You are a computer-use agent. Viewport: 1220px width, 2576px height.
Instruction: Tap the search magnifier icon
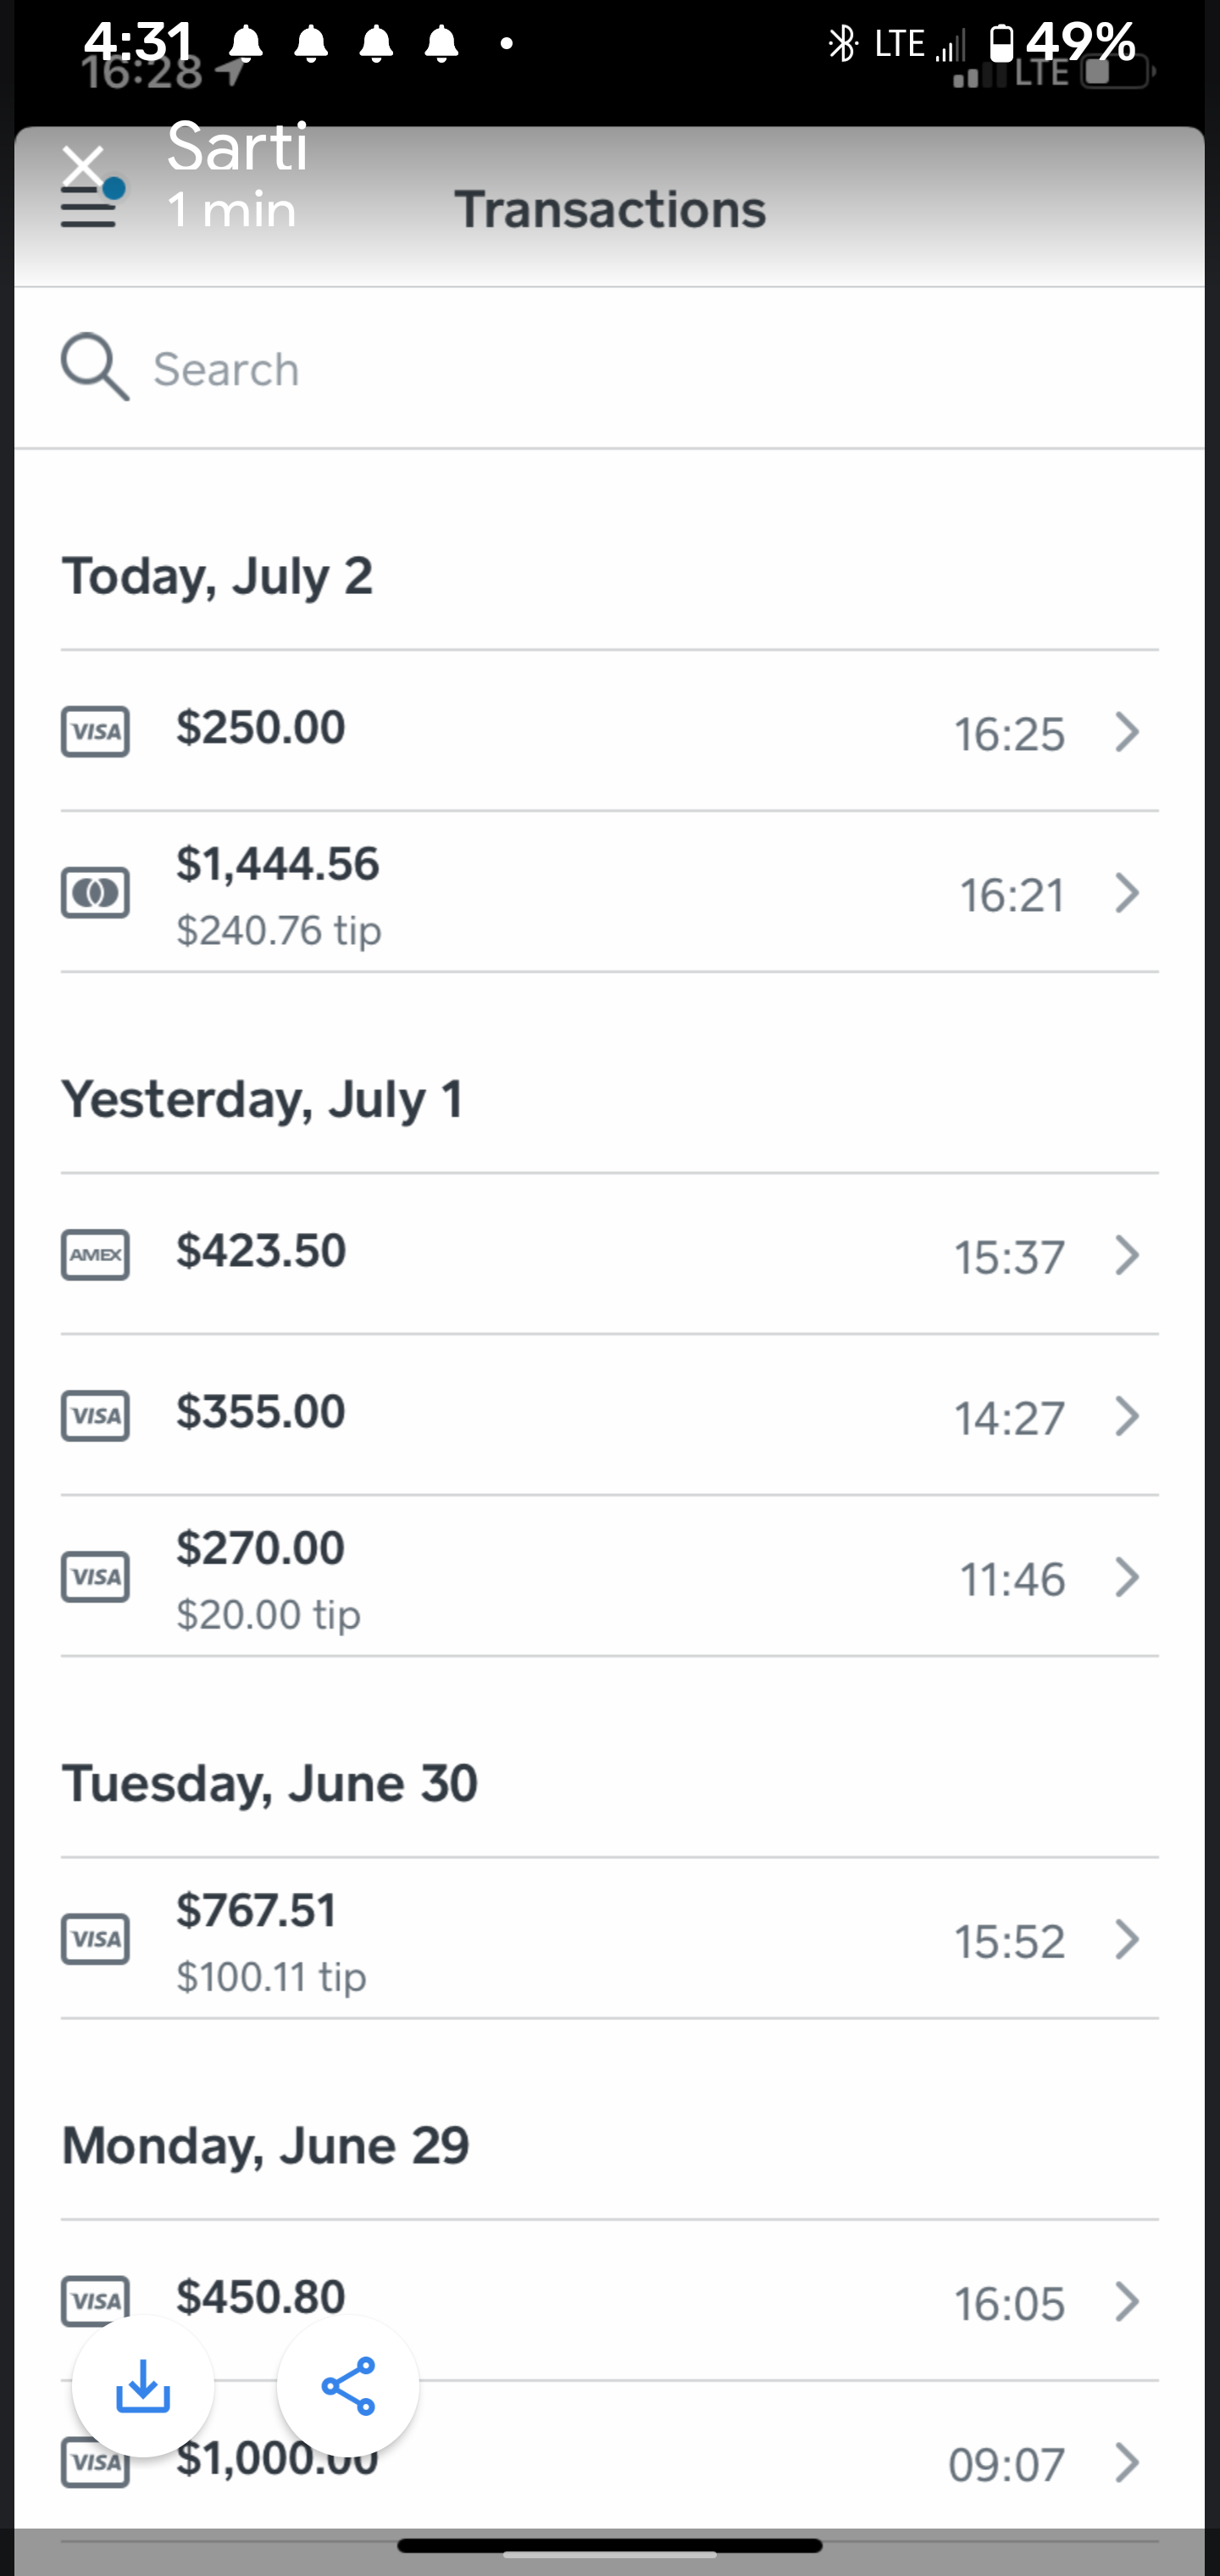coord(94,367)
